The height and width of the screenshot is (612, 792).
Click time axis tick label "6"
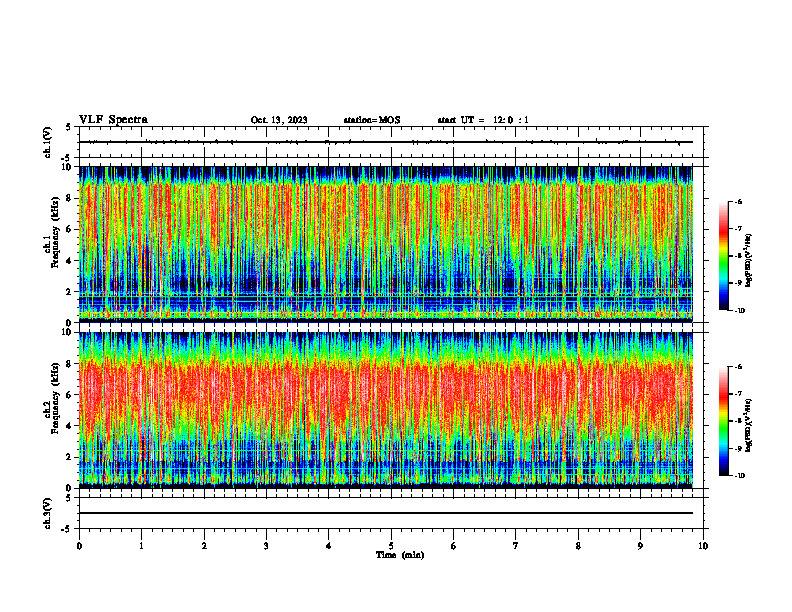pos(454,546)
